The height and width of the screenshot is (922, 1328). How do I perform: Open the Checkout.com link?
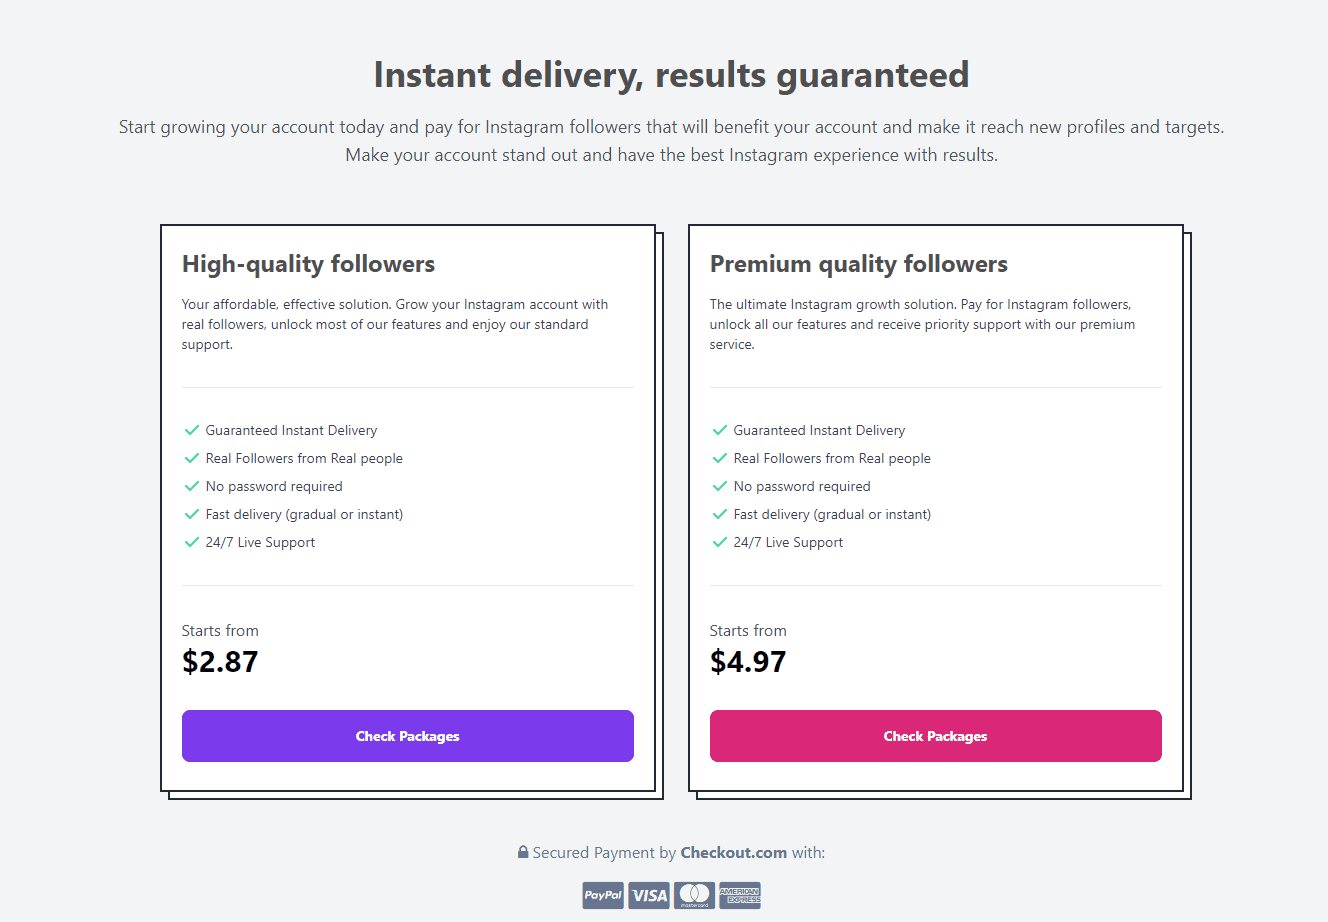(733, 853)
